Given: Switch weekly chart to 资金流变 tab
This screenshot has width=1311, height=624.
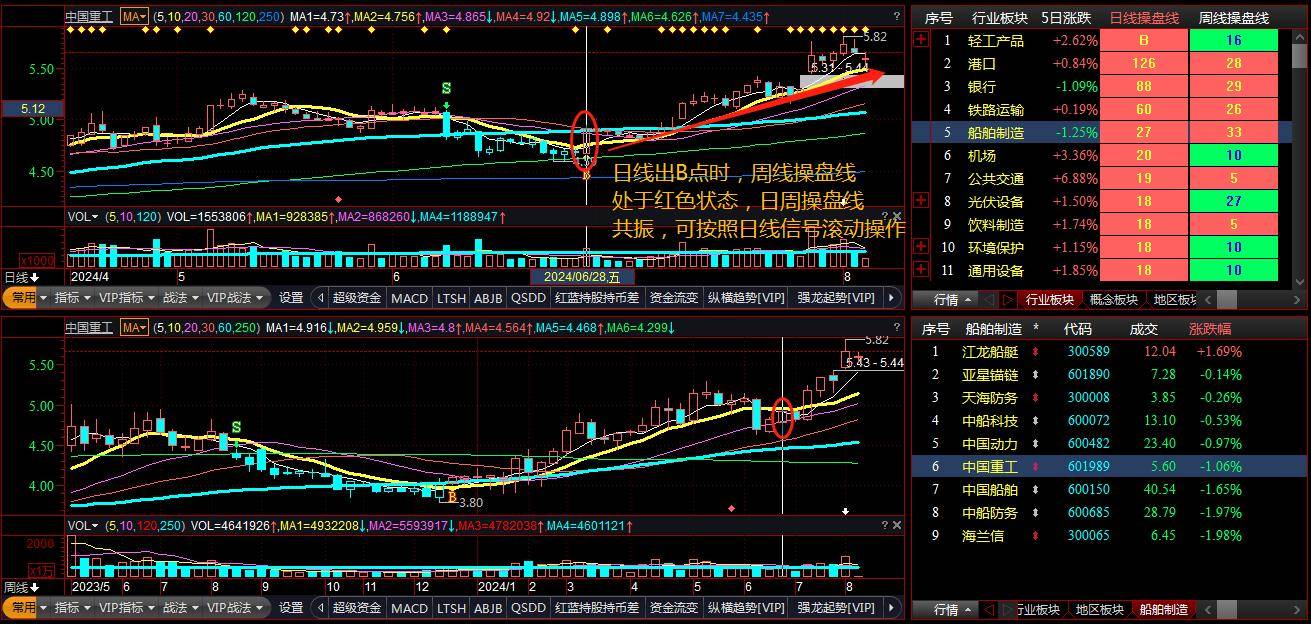Looking at the screenshot, I should click(x=674, y=607).
